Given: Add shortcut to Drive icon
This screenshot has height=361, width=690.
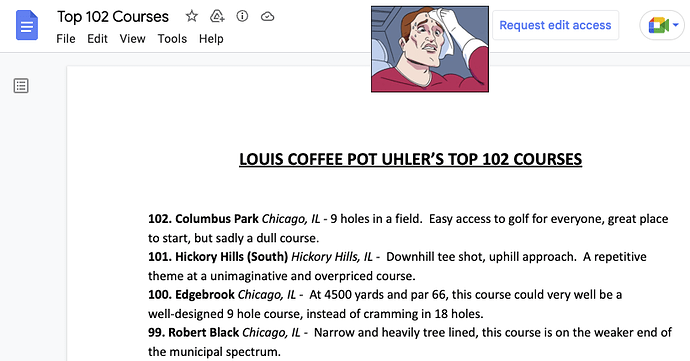Looking at the screenshot, I should click(217, 16).
